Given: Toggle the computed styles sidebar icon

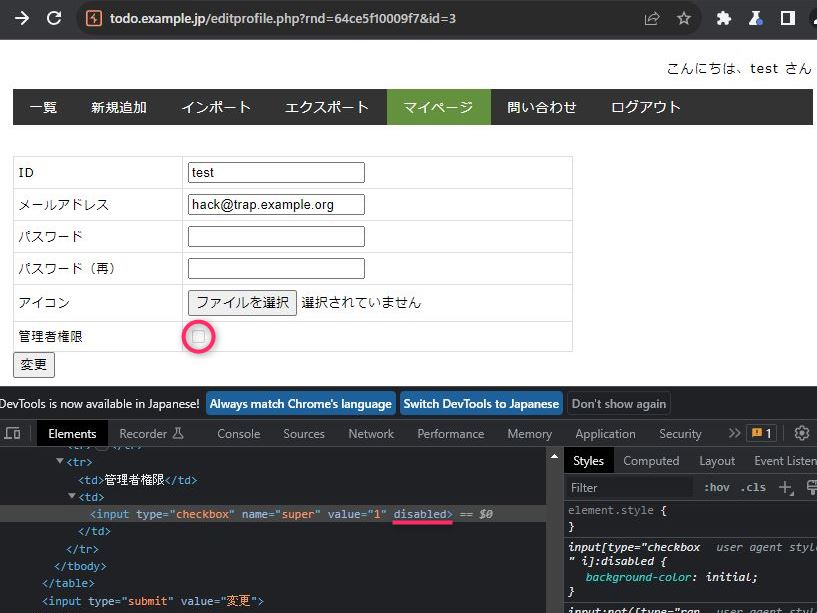Looking at the screenshot, I should tap(811, 488).
